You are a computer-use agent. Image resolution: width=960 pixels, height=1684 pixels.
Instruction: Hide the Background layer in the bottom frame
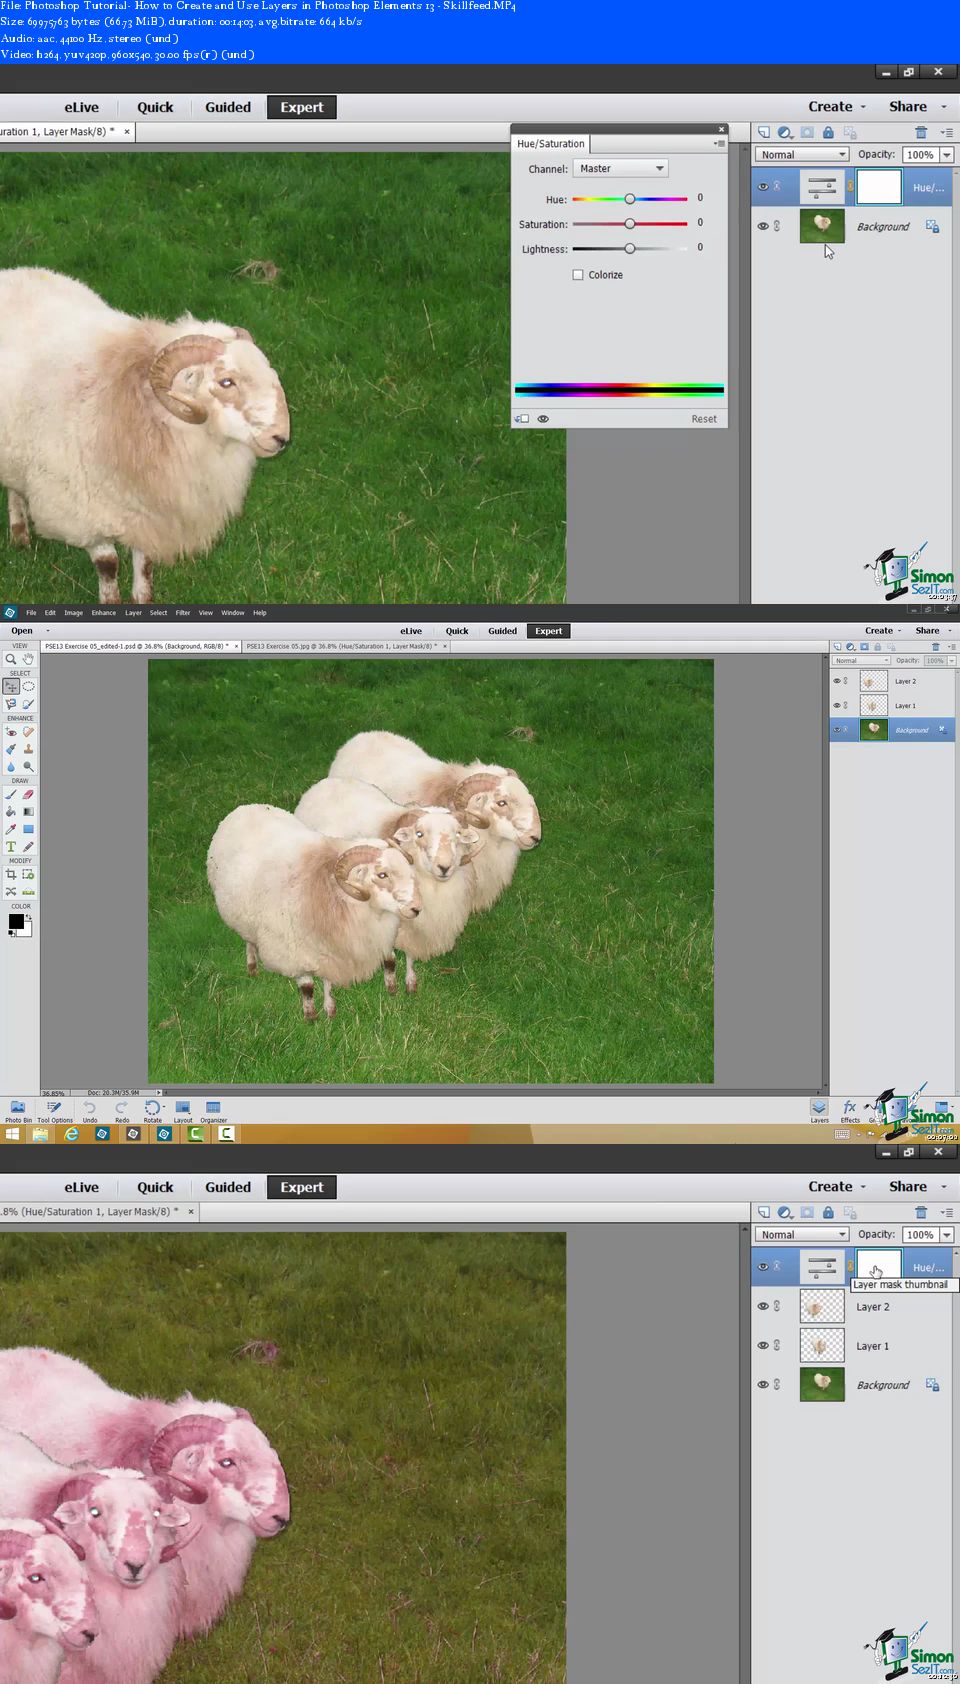pos(763,1384)
